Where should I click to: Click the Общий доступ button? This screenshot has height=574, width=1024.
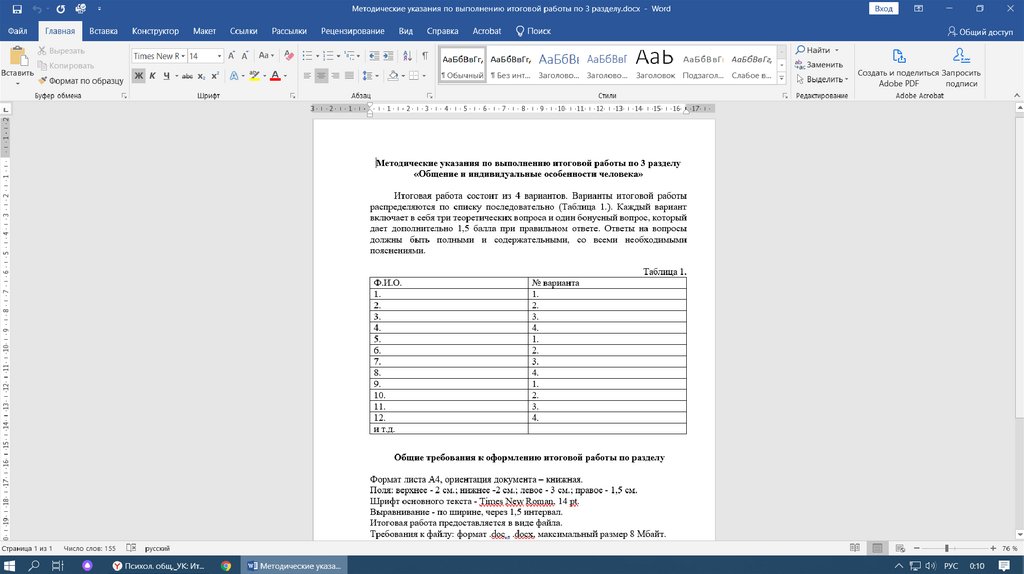(x=980, y=31)
